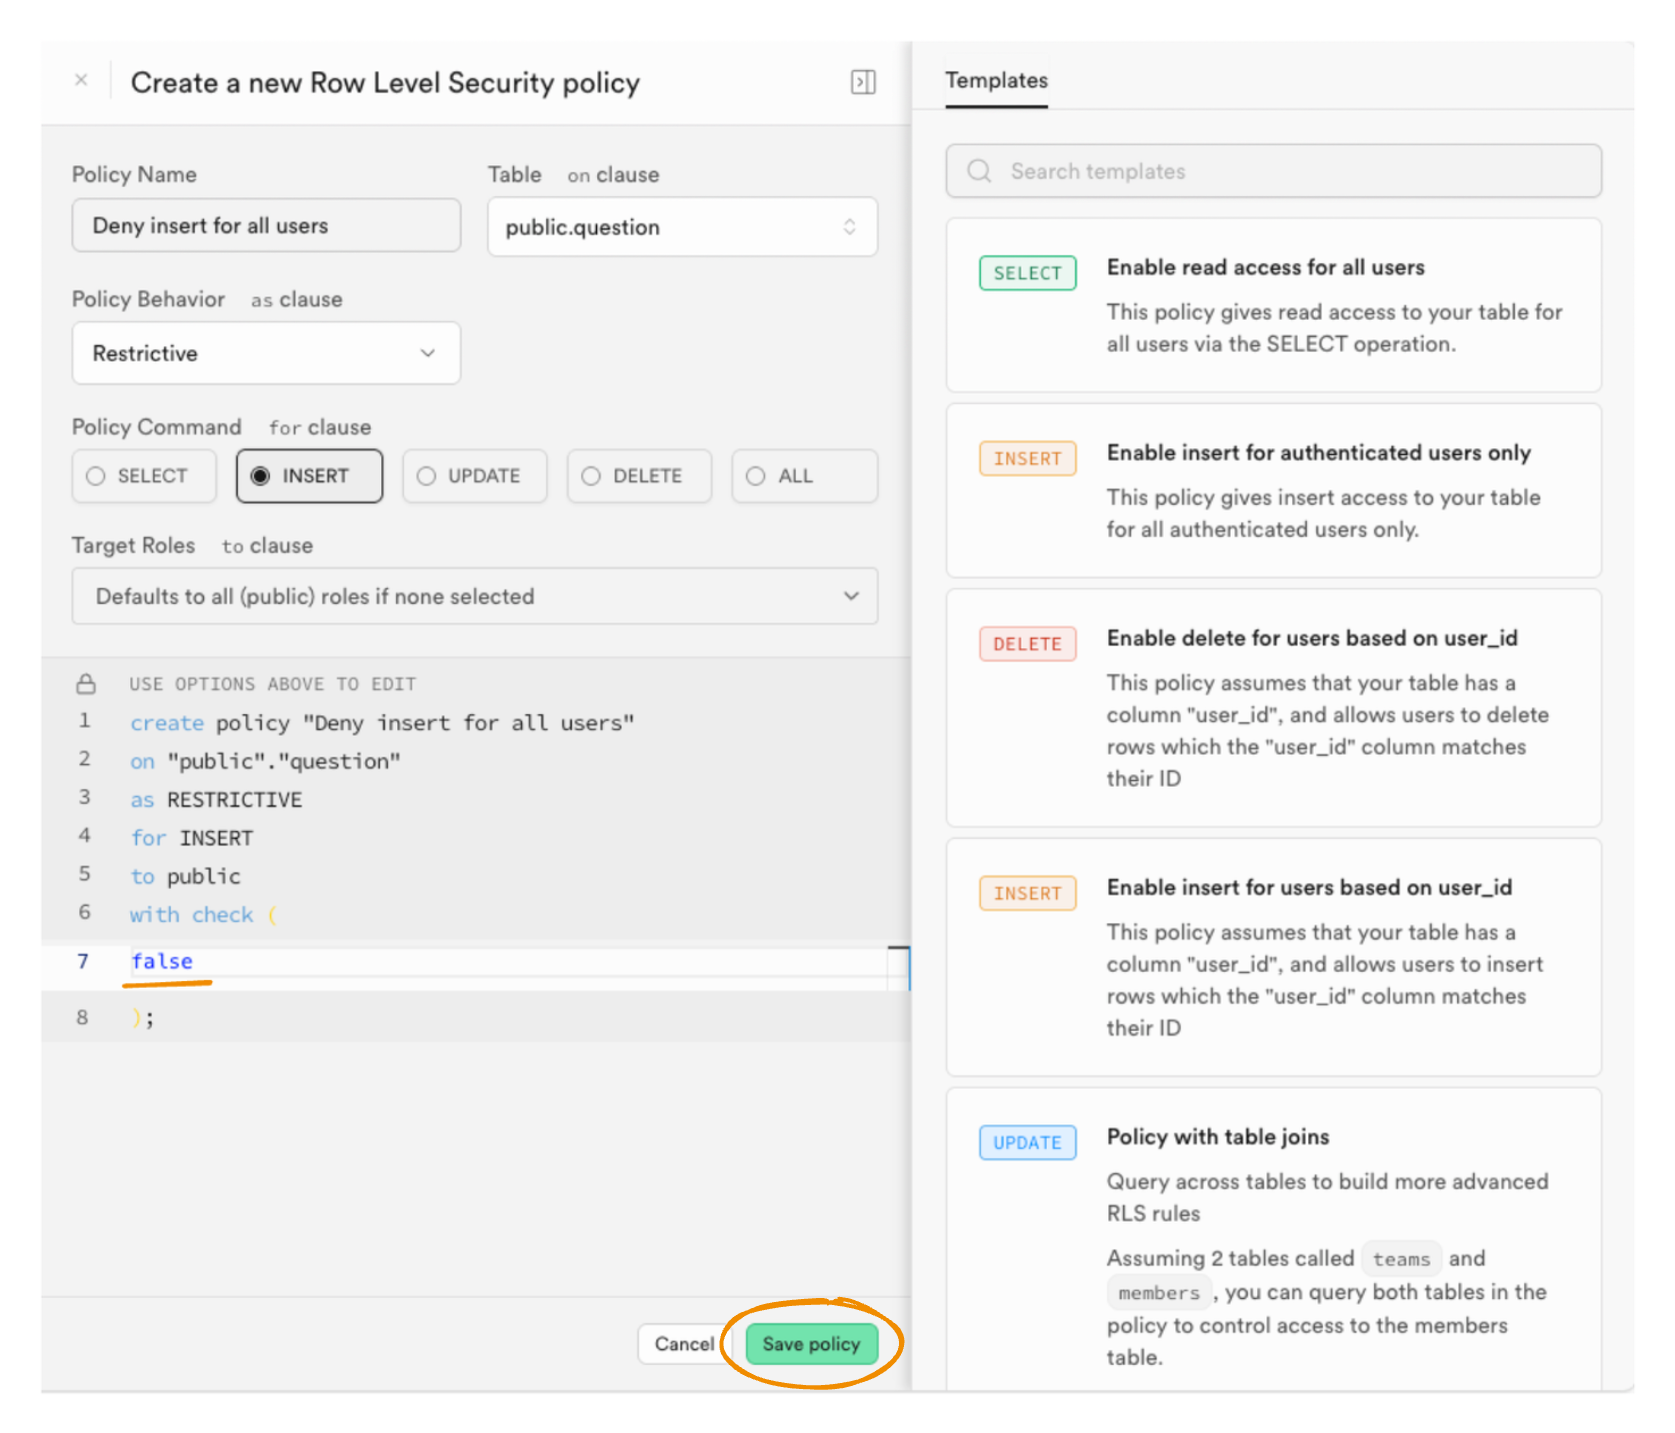Click the X icon to close the policy dialog

[81, 80]
